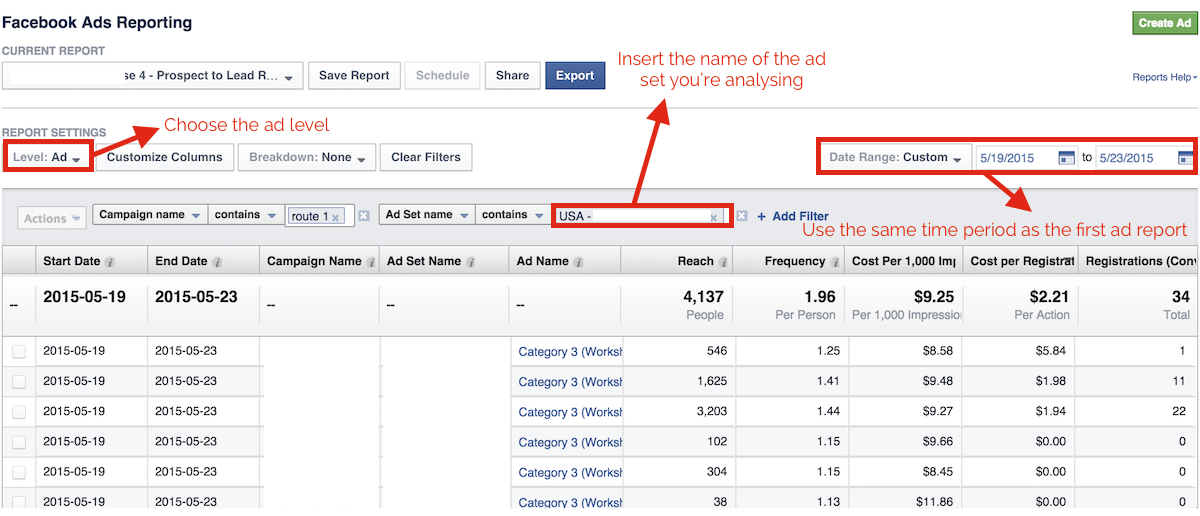Image resolution: width=1200 pixels, height=516 pixels.
Task: Click the registrations count 22
Action: pyautogui.click(x=1179, y=412)
